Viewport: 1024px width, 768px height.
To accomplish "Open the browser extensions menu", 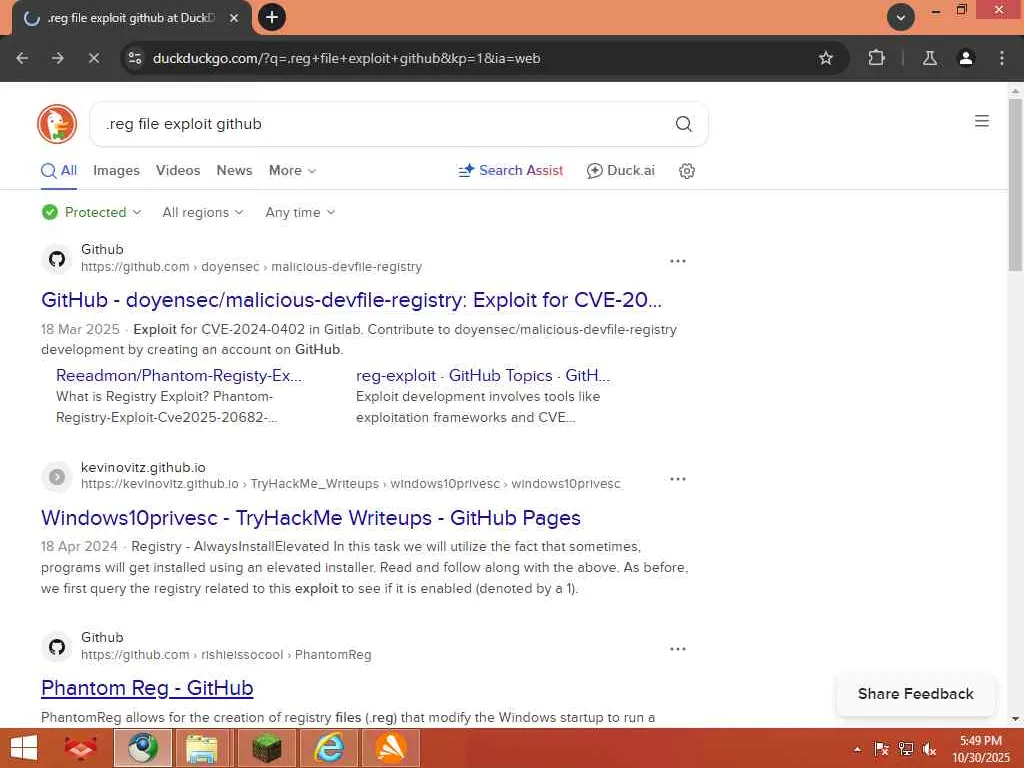I will click(x=876, y=58).
